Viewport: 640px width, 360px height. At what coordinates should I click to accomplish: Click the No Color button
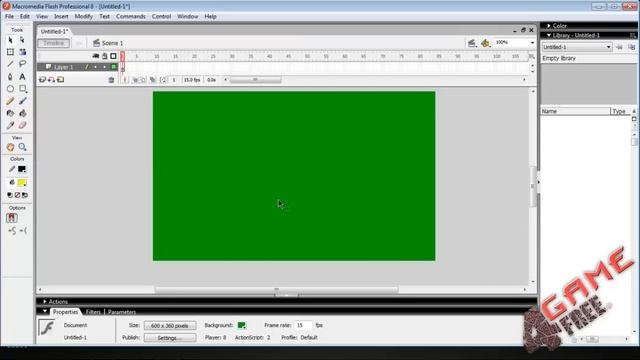click(x=17, y=196)
